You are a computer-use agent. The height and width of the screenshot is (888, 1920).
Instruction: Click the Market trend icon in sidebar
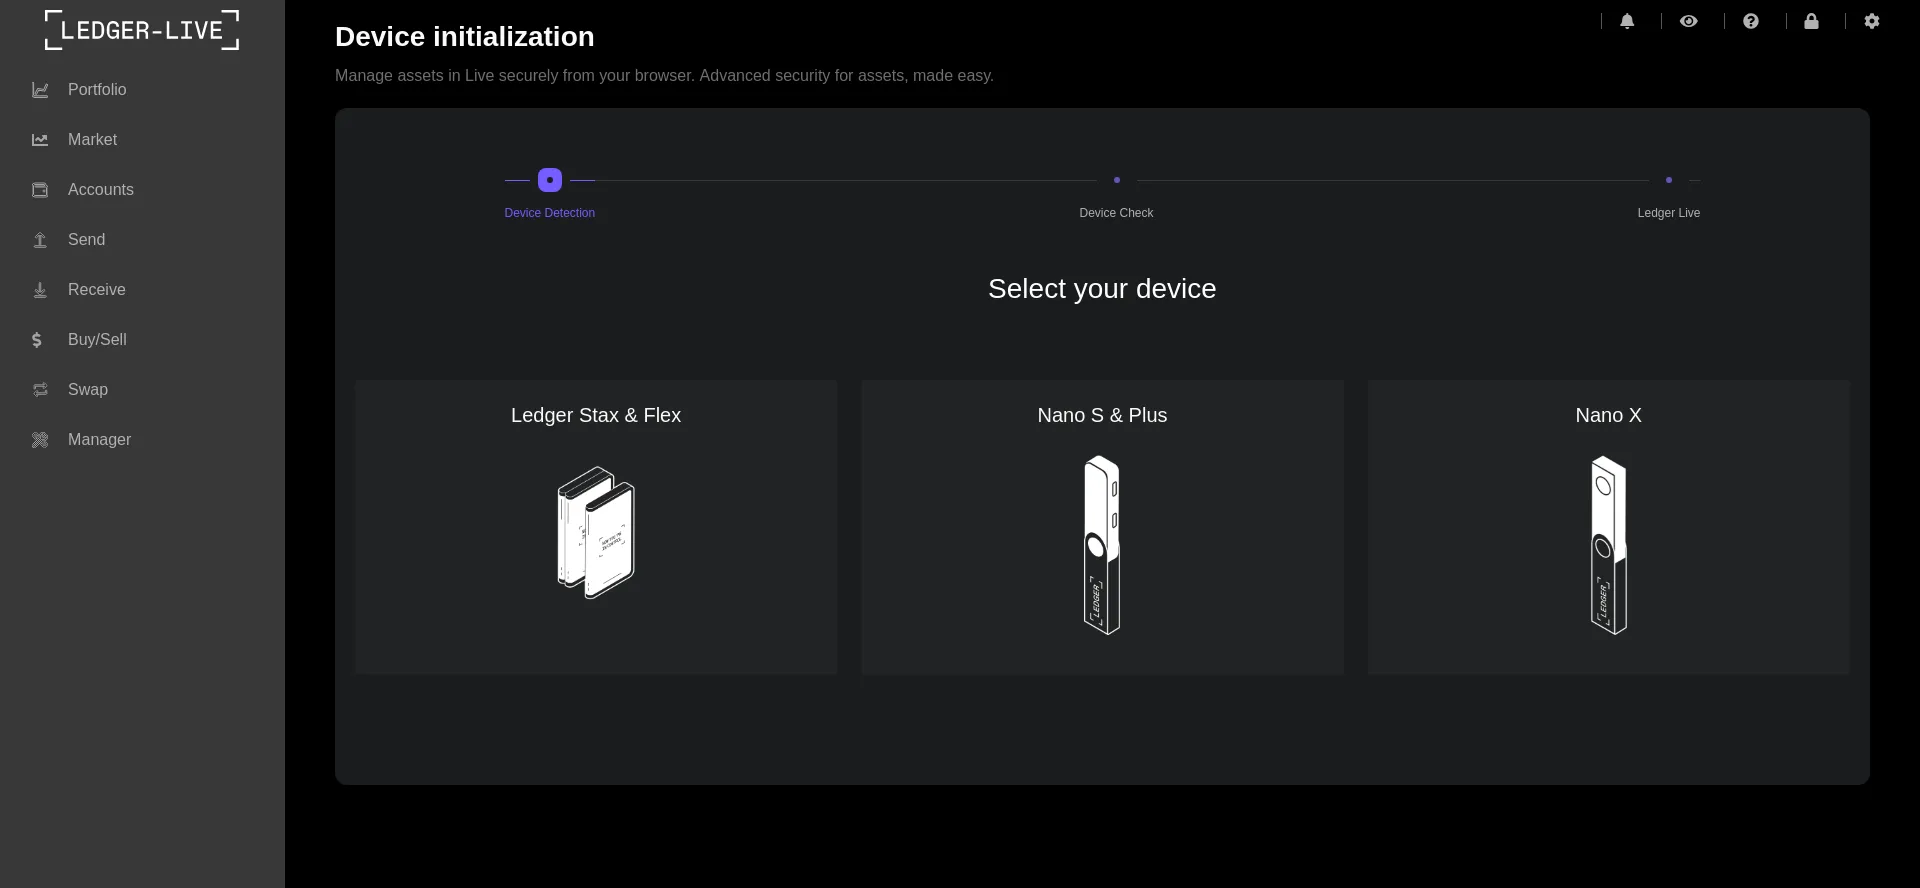pyautogui.click(x=40, y=140)
